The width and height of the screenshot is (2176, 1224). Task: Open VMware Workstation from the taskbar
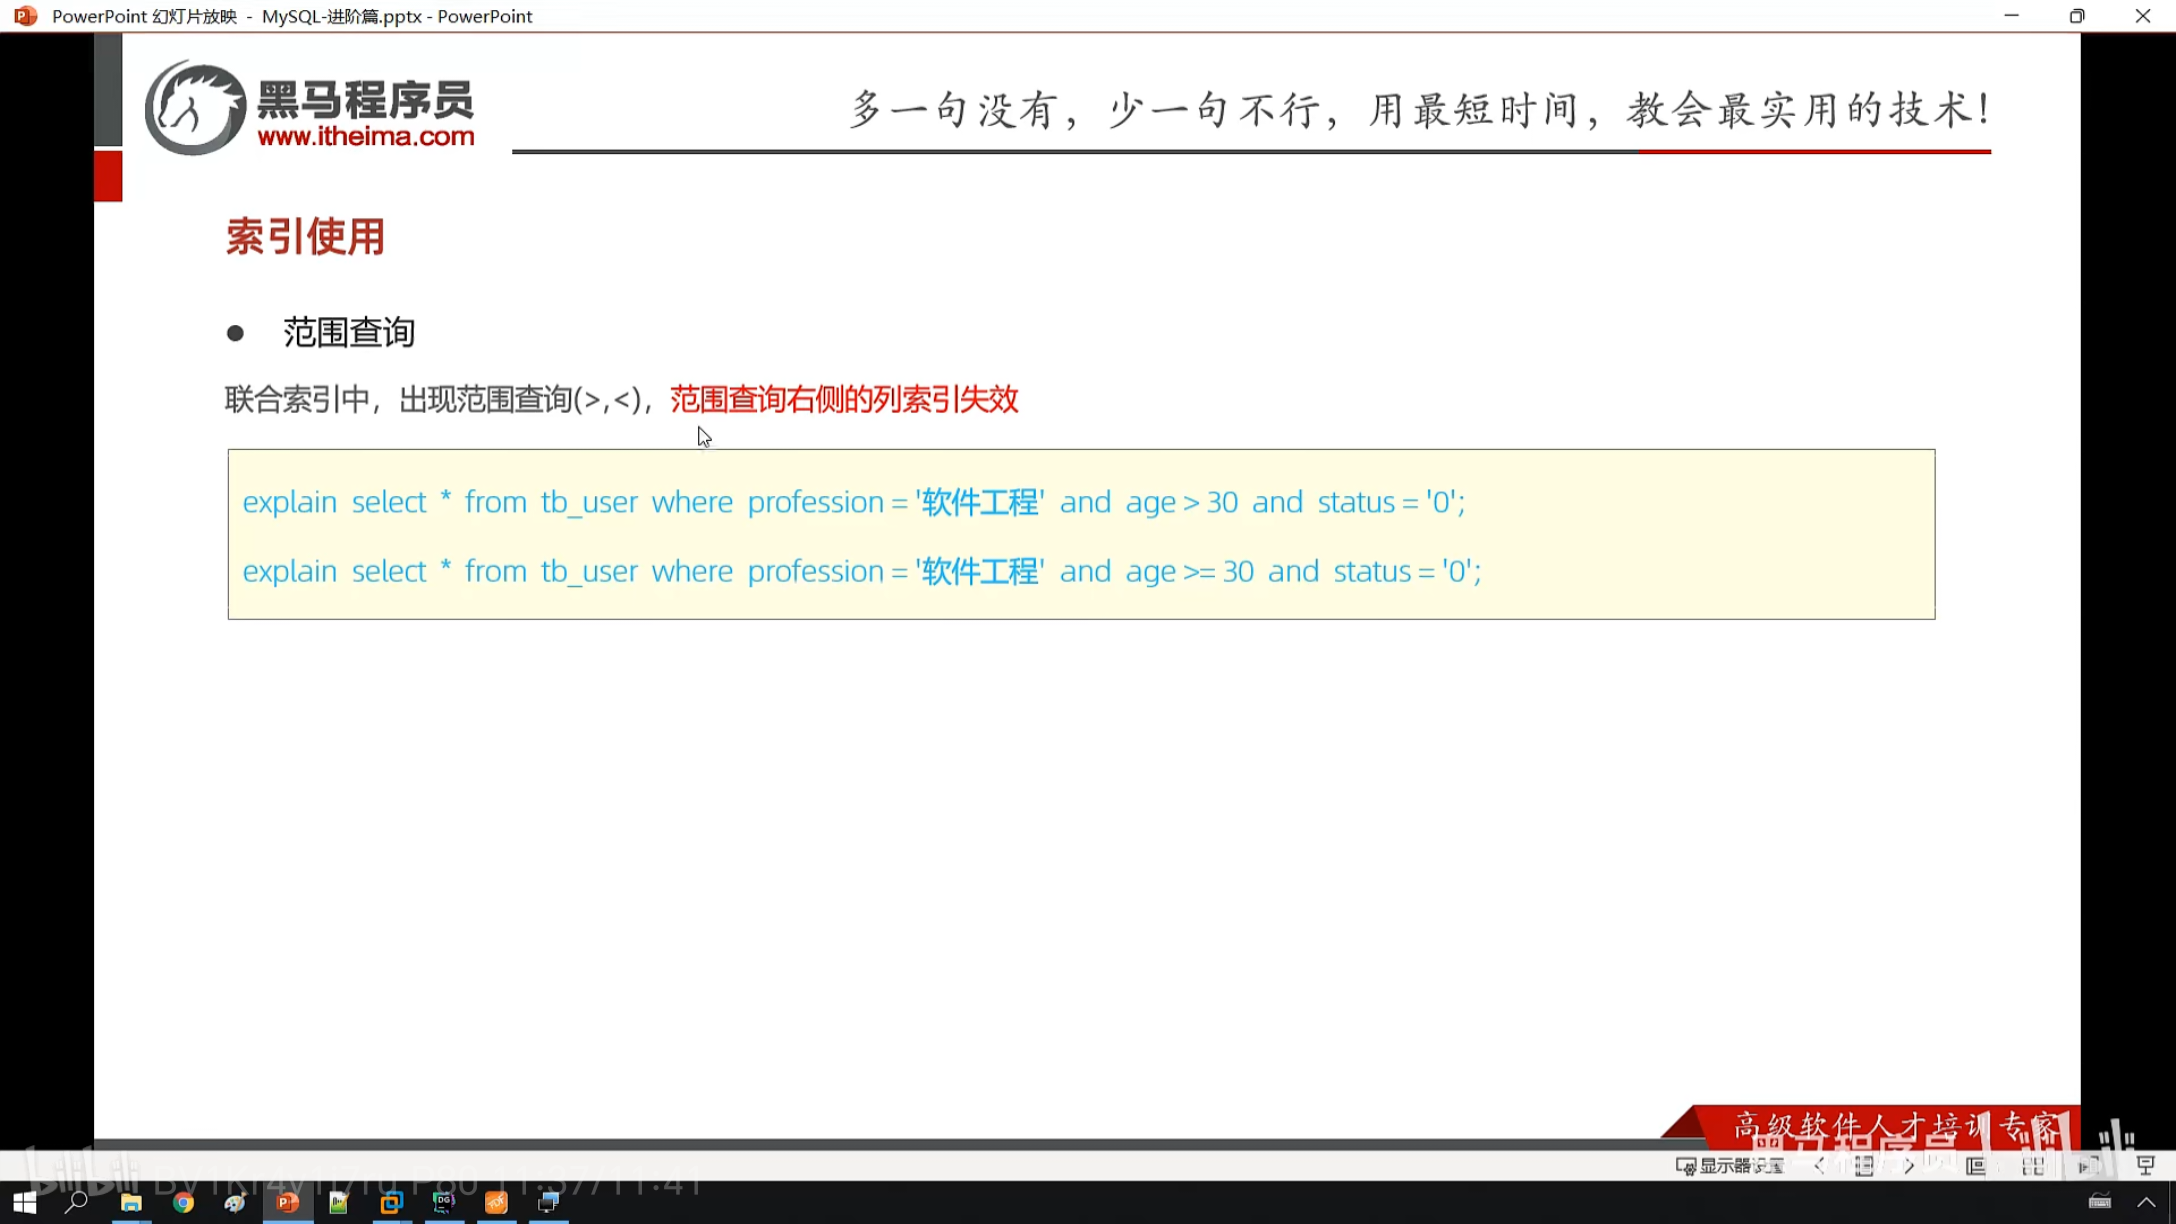tap(391, 1202)
